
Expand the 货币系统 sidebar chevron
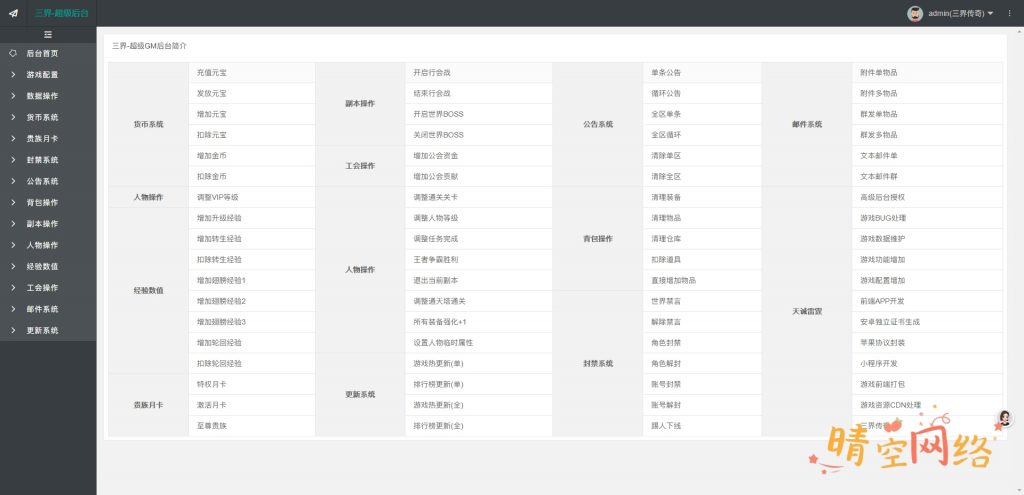[13, 117]
